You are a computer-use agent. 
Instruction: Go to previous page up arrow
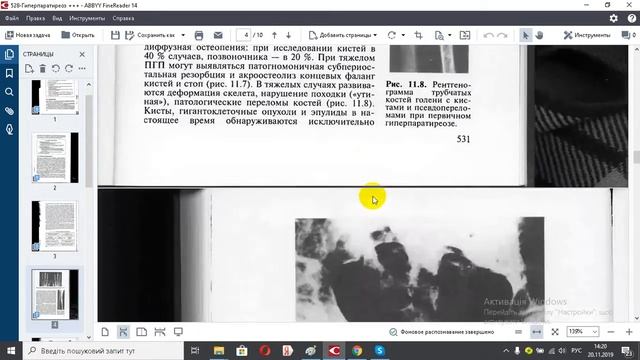click(x=274, y=35)
